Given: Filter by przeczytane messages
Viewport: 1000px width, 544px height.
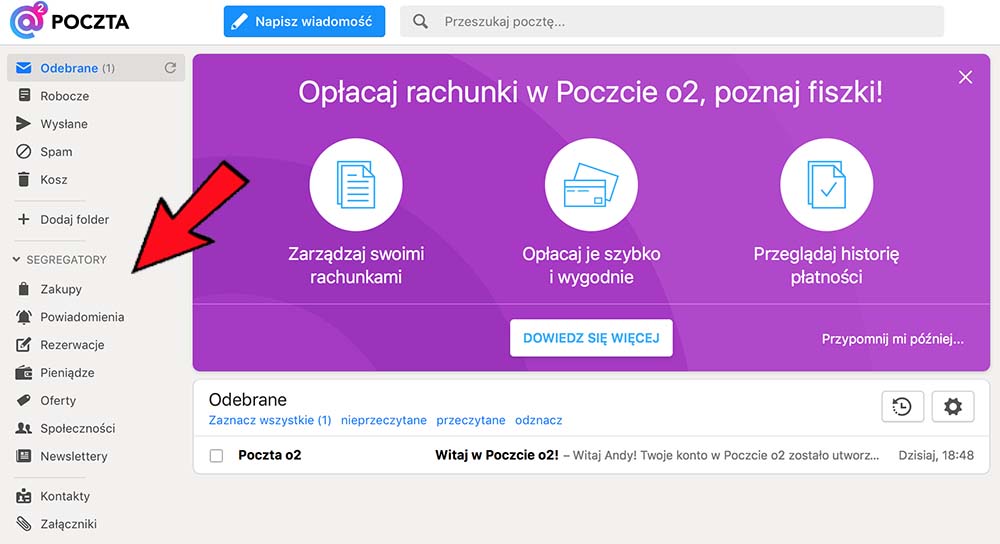Looking at the screenshot, I should [x=471, y=420].
